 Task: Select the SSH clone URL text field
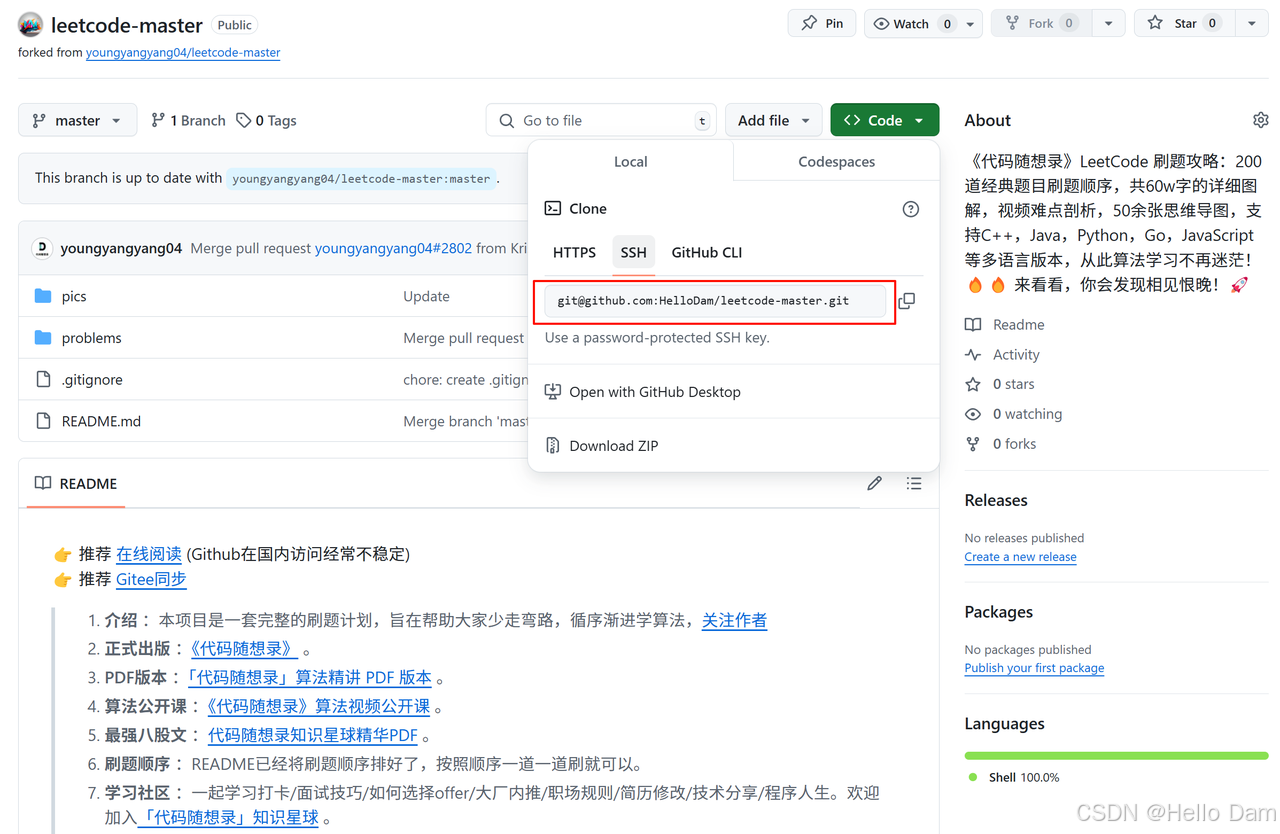click(x=715, y=301)
